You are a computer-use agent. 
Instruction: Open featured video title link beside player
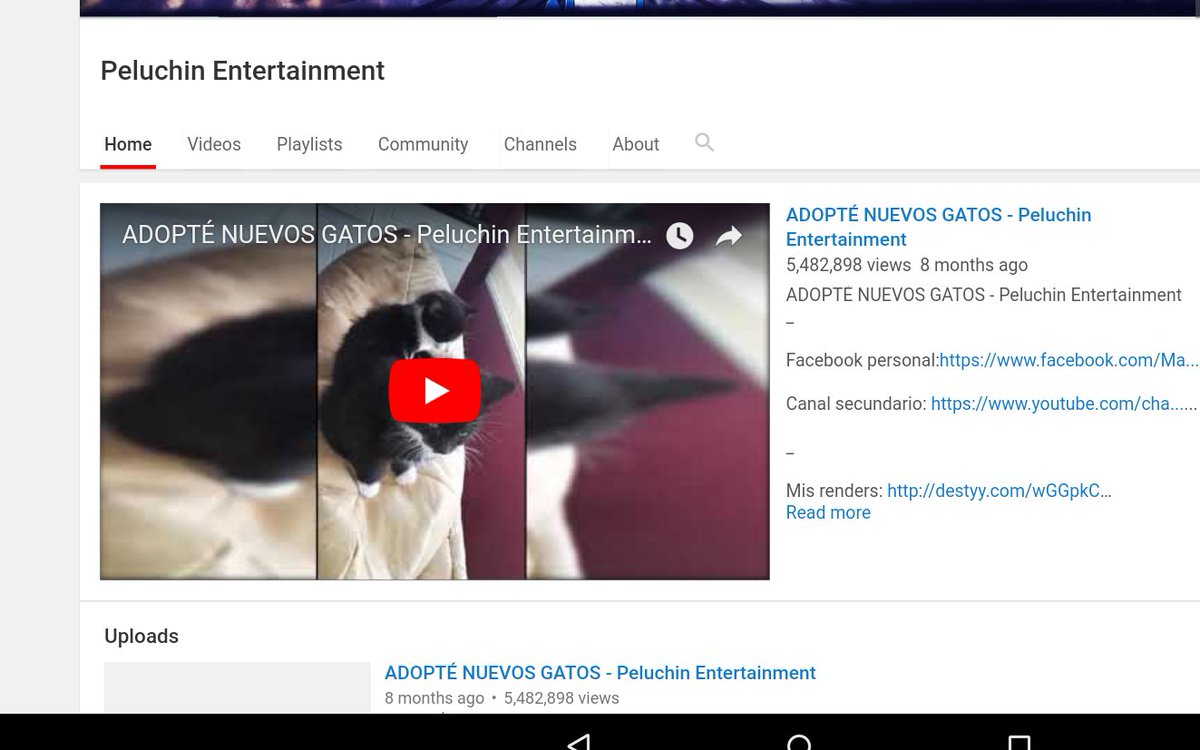pyautogui.click(x=938, y=227)
